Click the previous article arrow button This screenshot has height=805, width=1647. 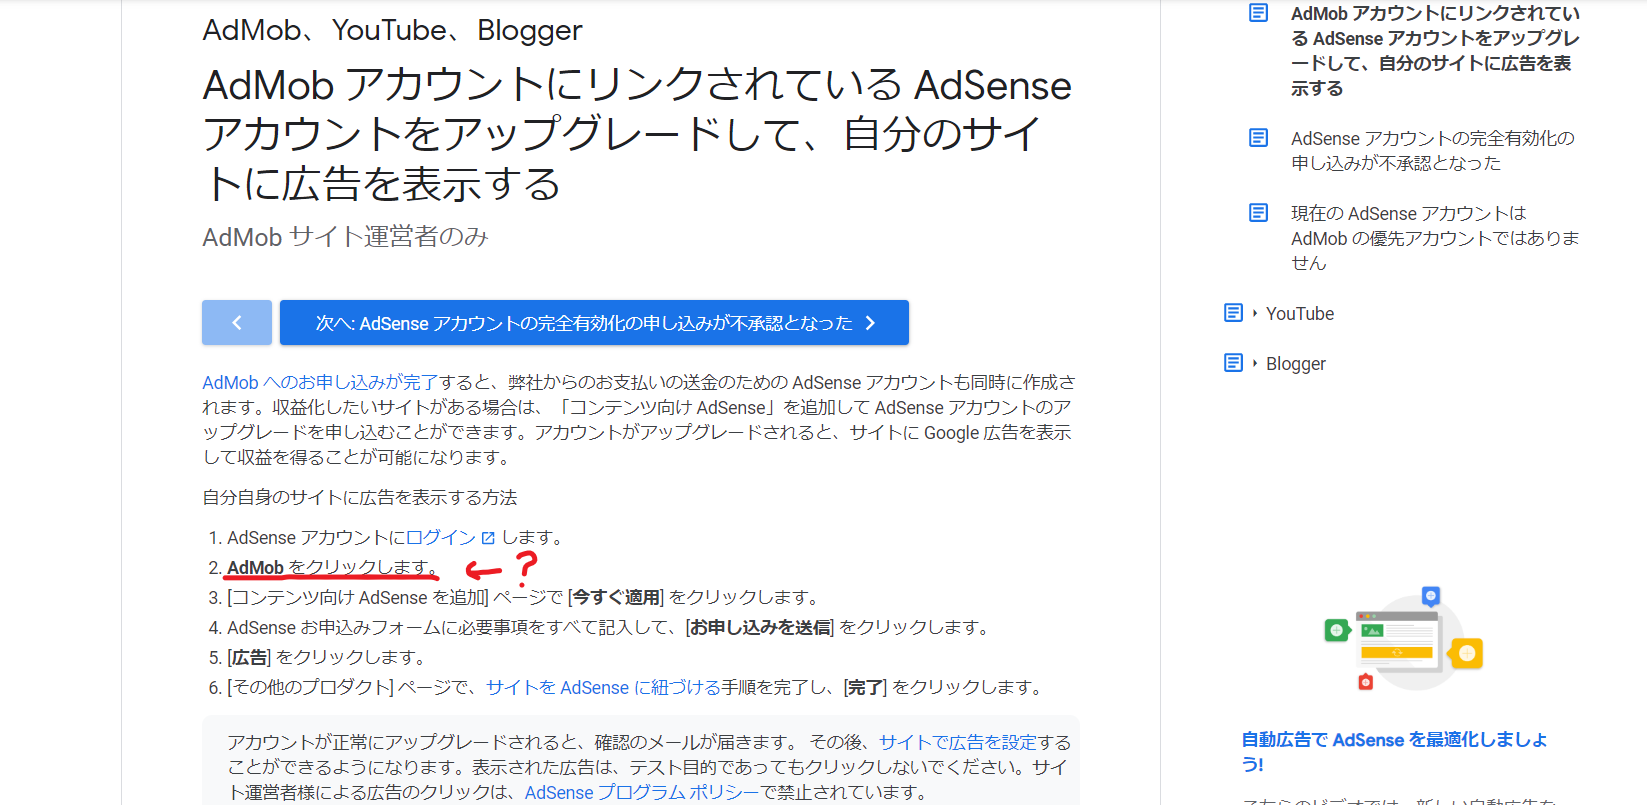pos(237,322)
